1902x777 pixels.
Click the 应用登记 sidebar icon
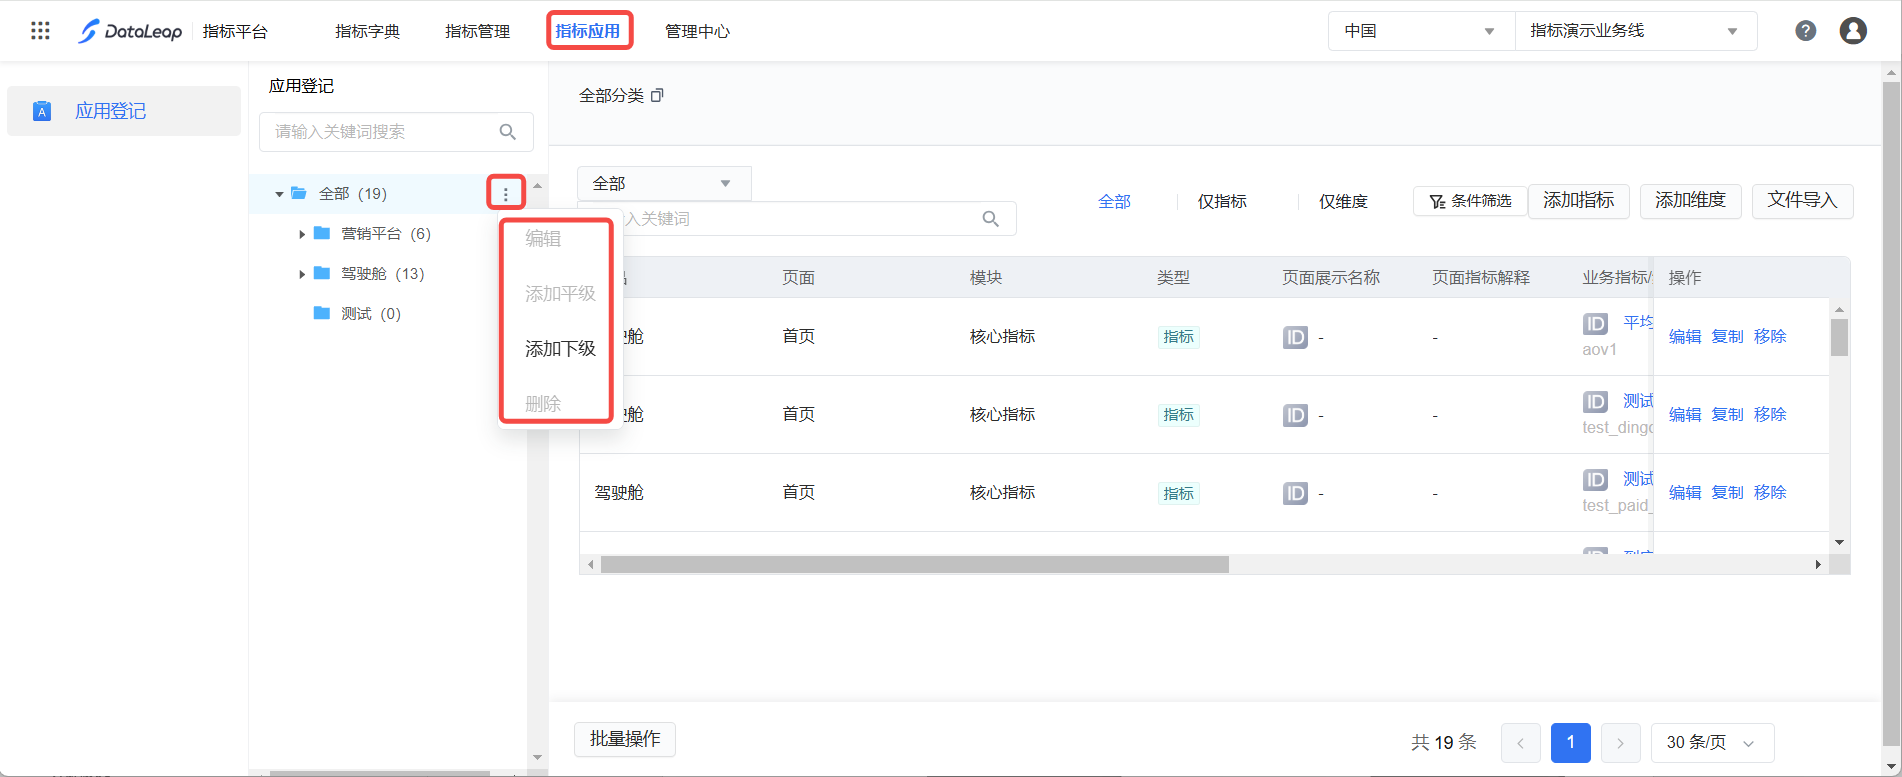click(x=42, y=111)
